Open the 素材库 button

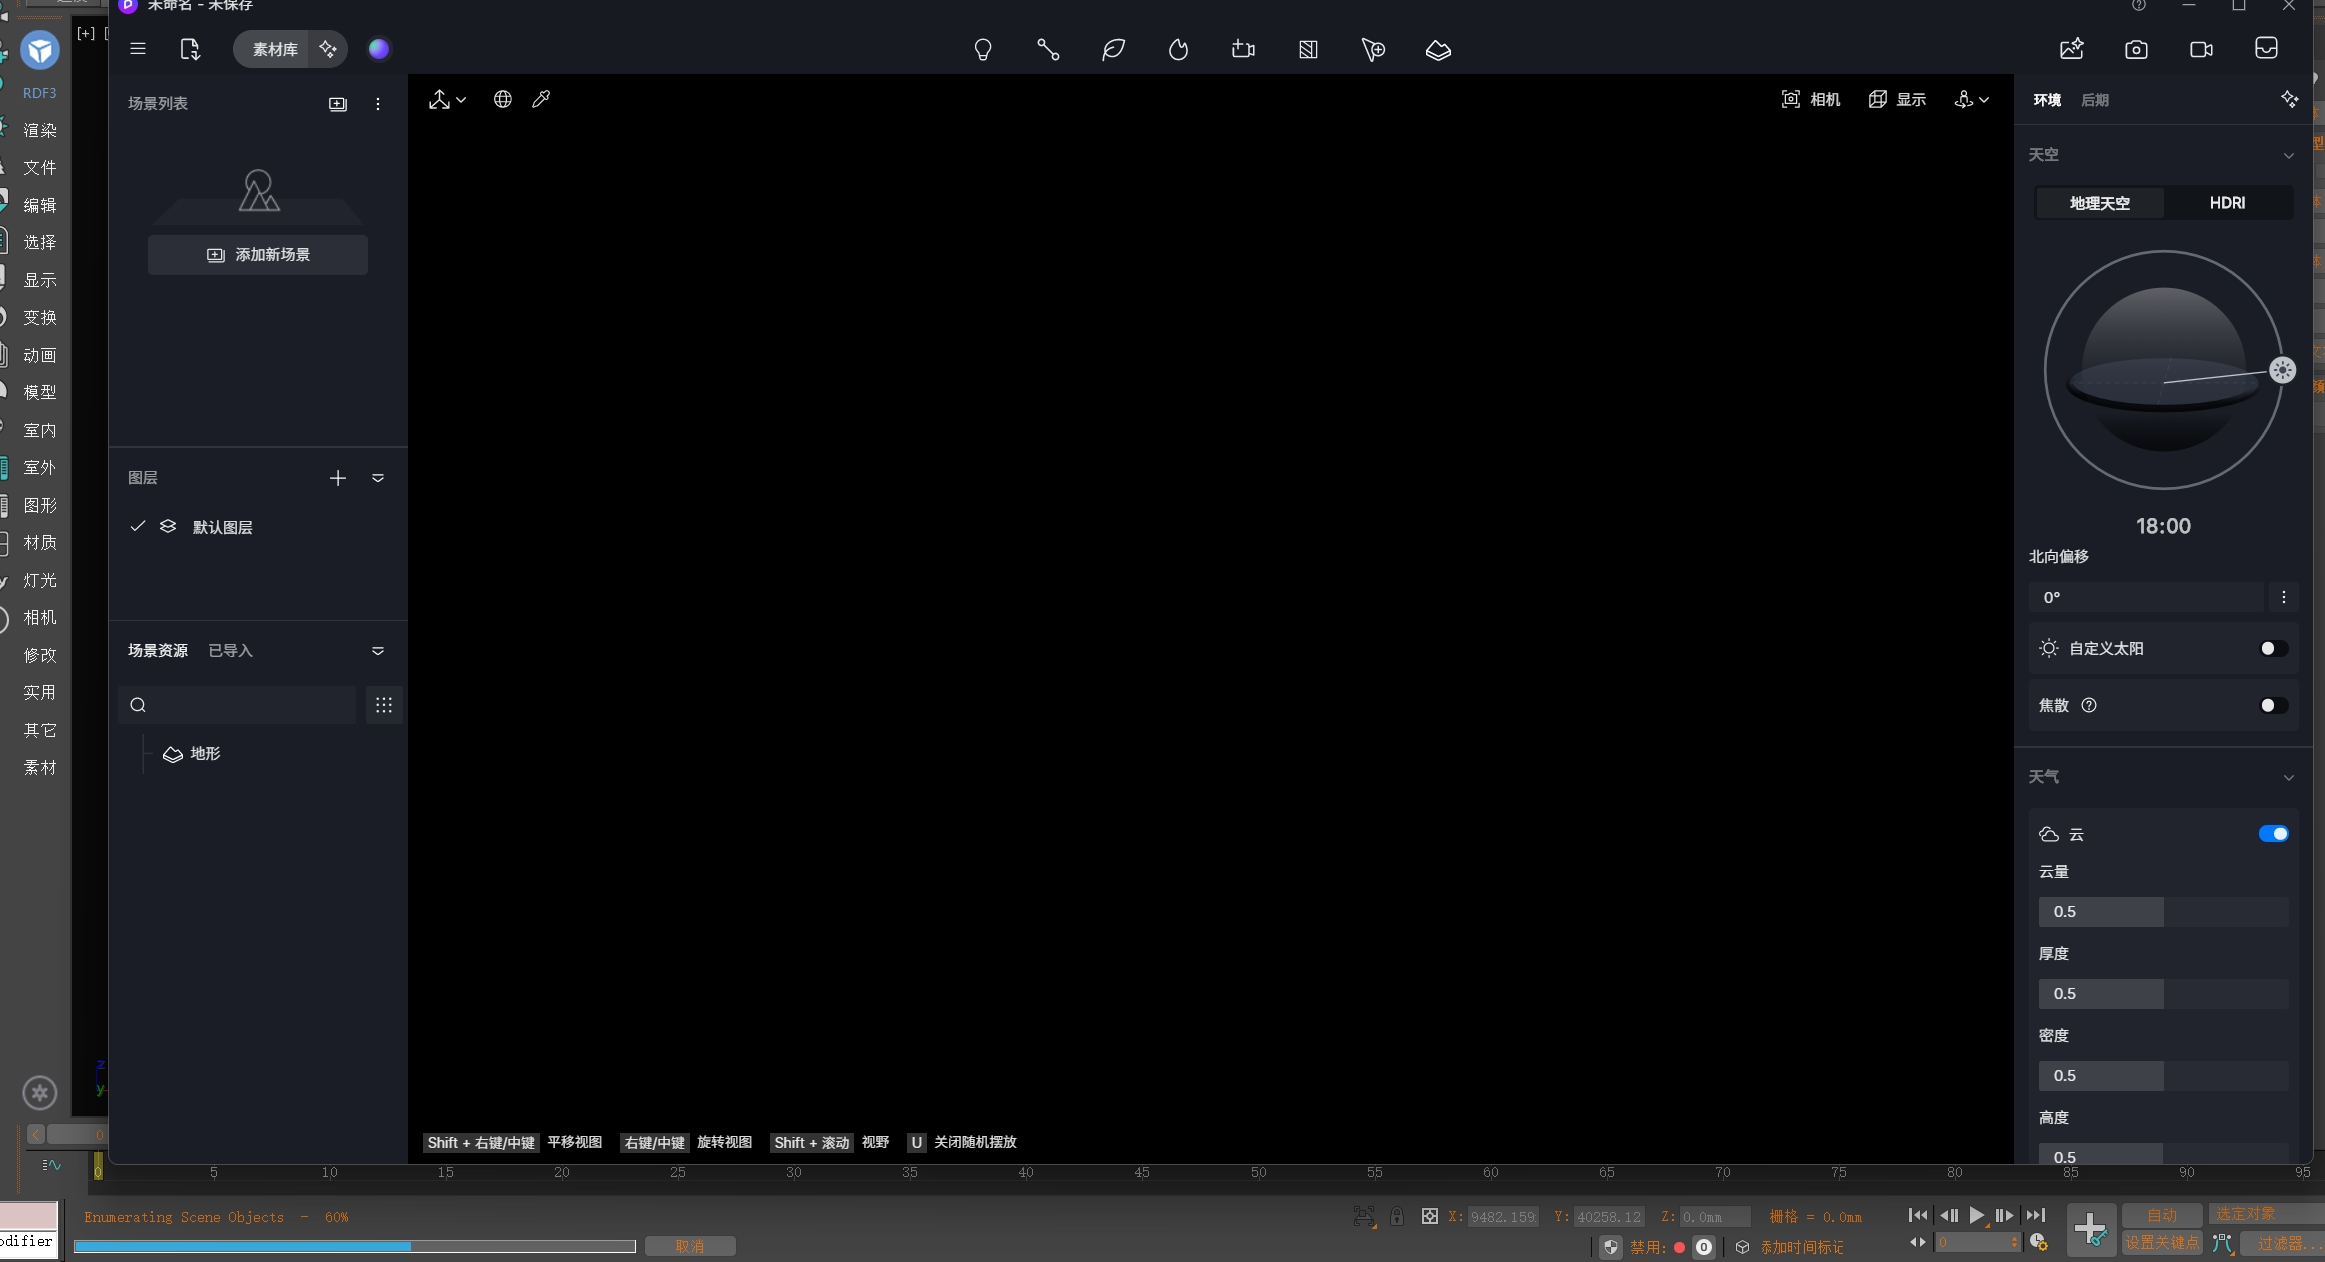pyautogui.click(x=275, y=49)
